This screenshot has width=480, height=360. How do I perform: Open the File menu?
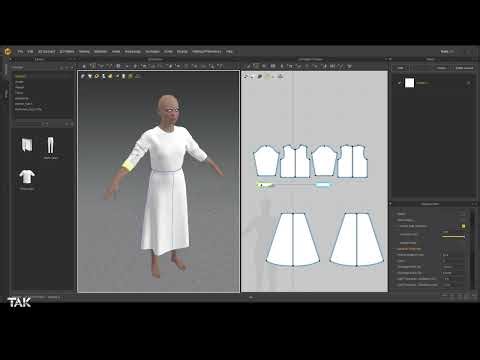click(x=20, y=52)
